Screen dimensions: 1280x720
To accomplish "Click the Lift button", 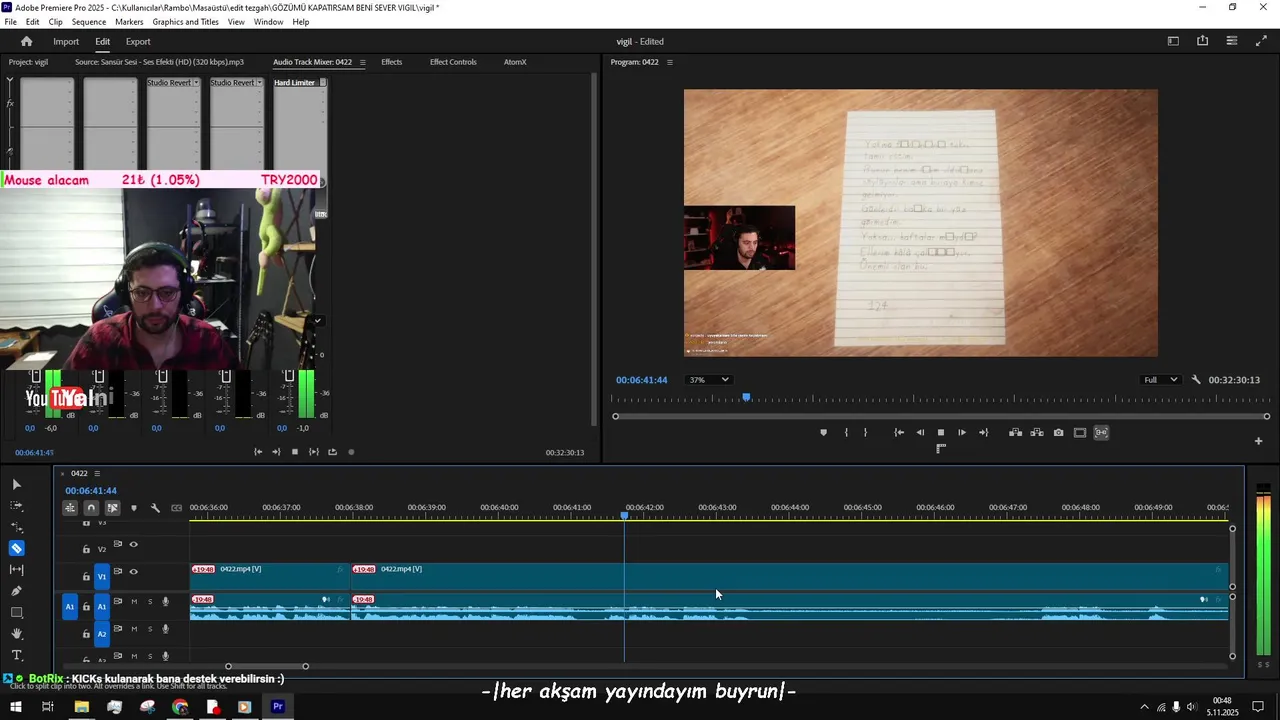I will [x=1015, y=433].
